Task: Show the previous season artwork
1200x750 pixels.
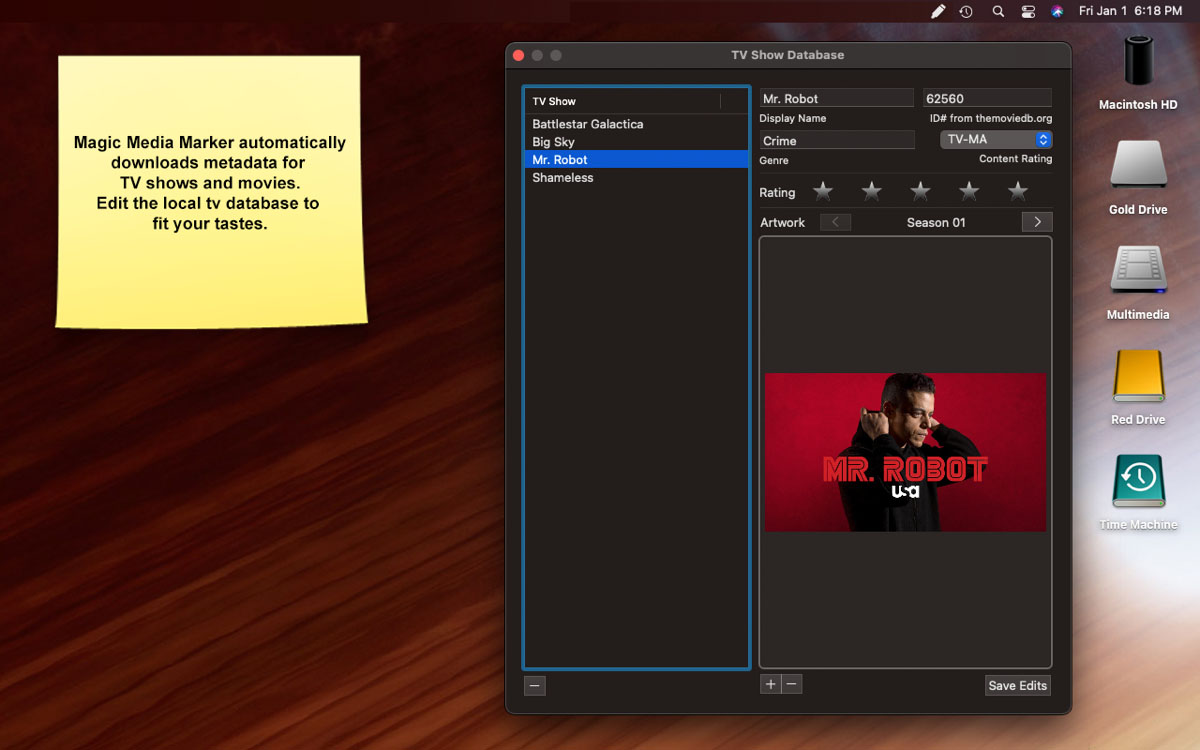Action: click(835, 222)
